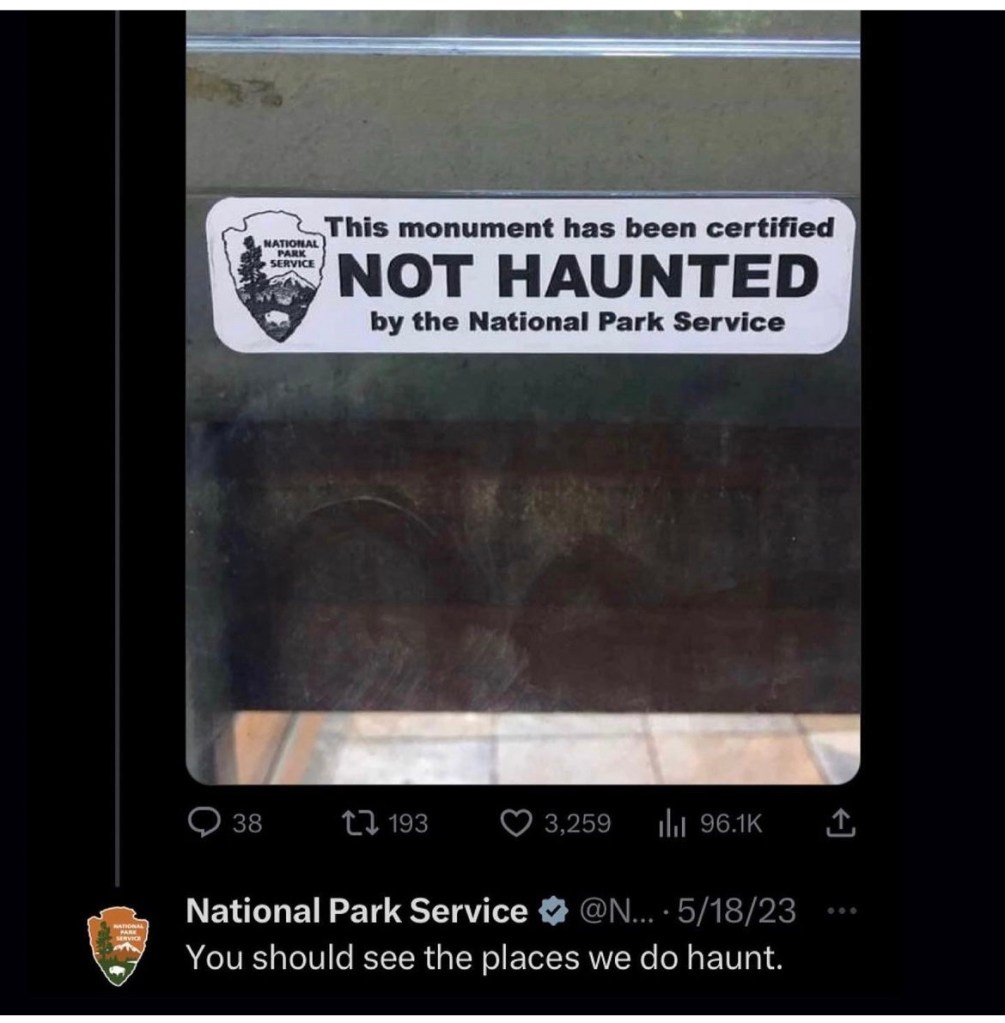View analytics via the bar chart icon

672,823
